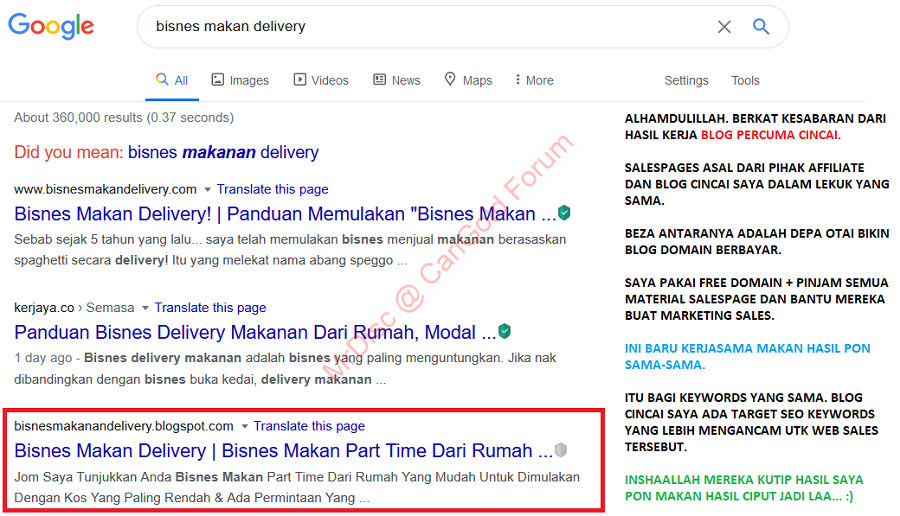Click the blue magnifier search icon
900x516 pixels.
761,26
